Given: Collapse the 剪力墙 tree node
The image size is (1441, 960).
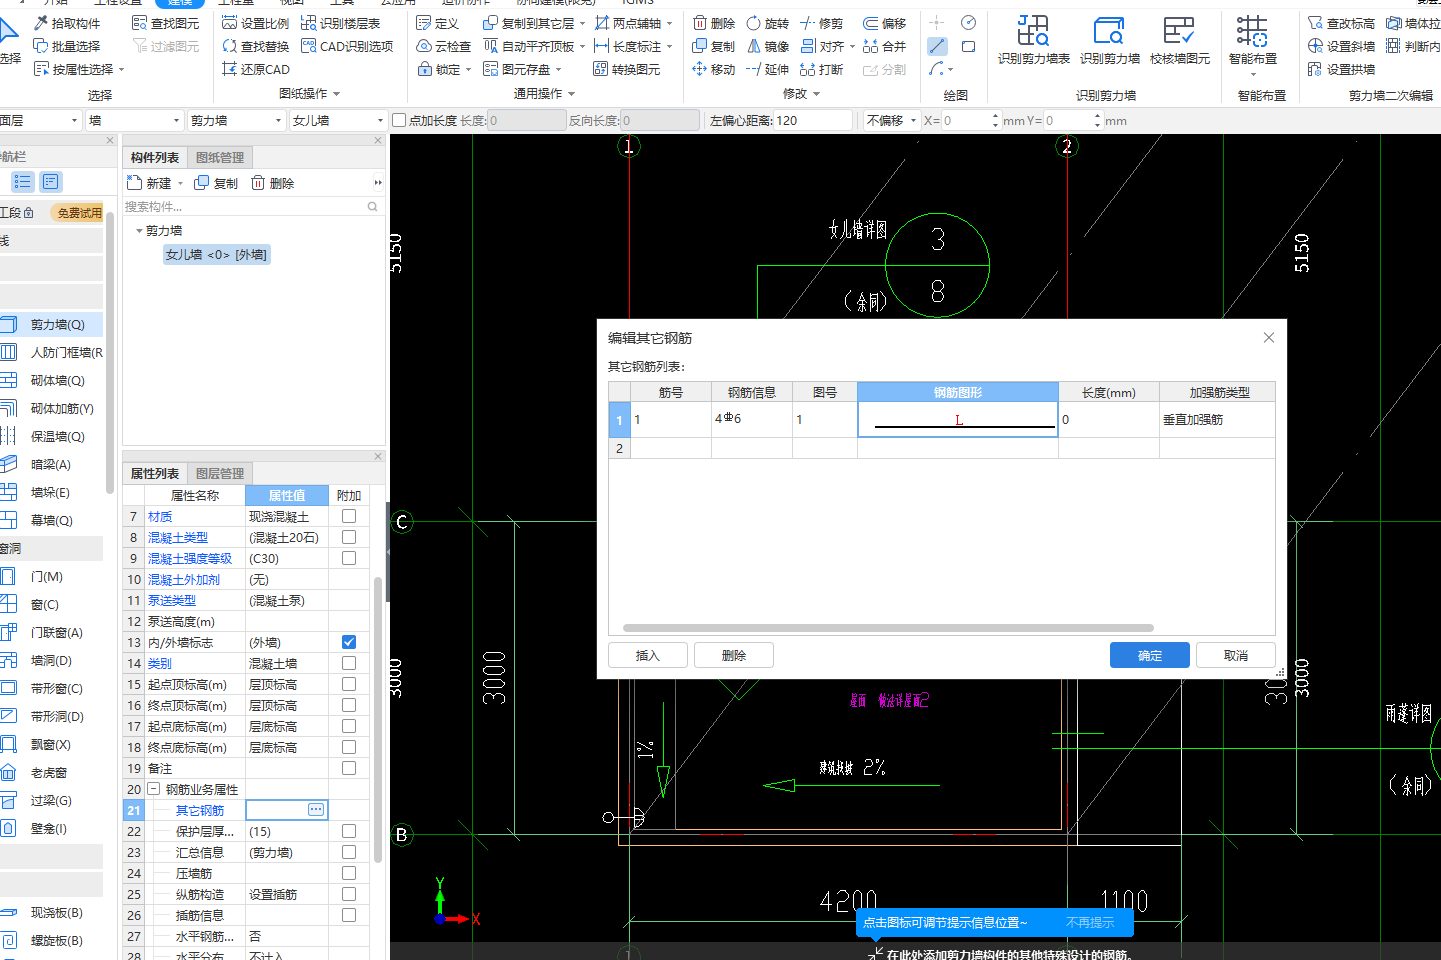Looking at the screenshot, I should 139,231.
